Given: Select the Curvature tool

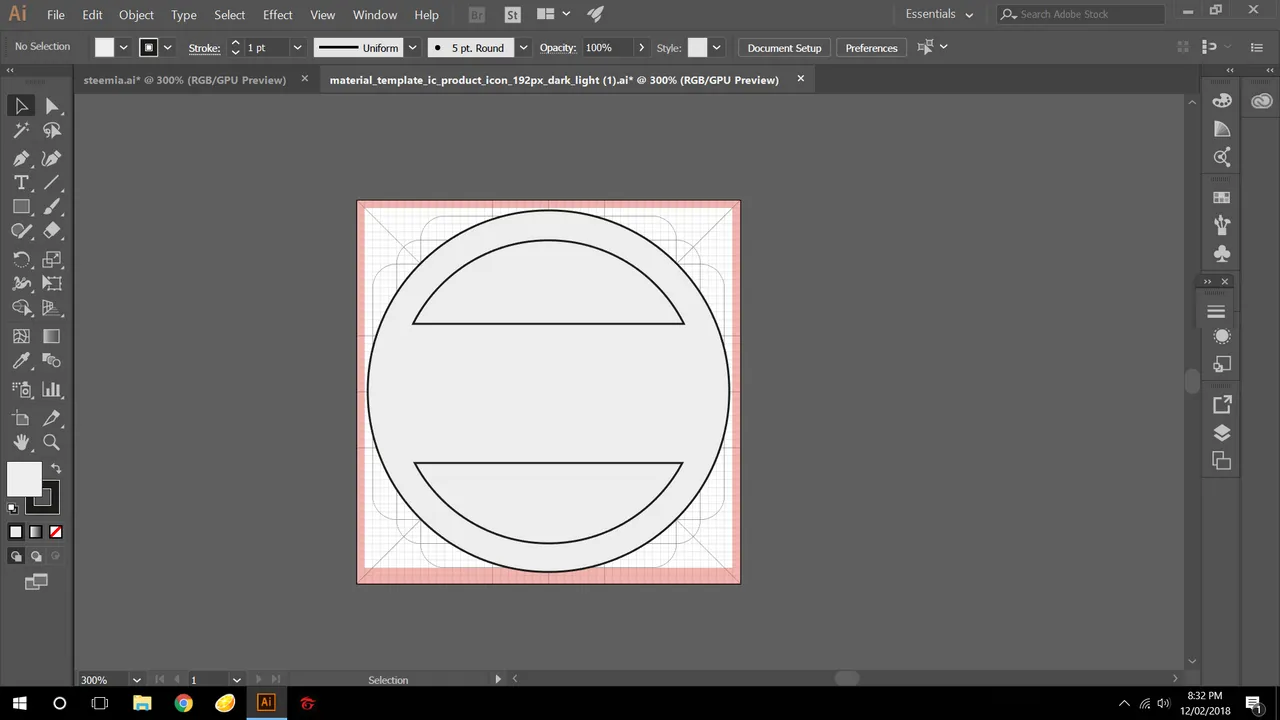Looking at the screenshot, I should point(52,158).
